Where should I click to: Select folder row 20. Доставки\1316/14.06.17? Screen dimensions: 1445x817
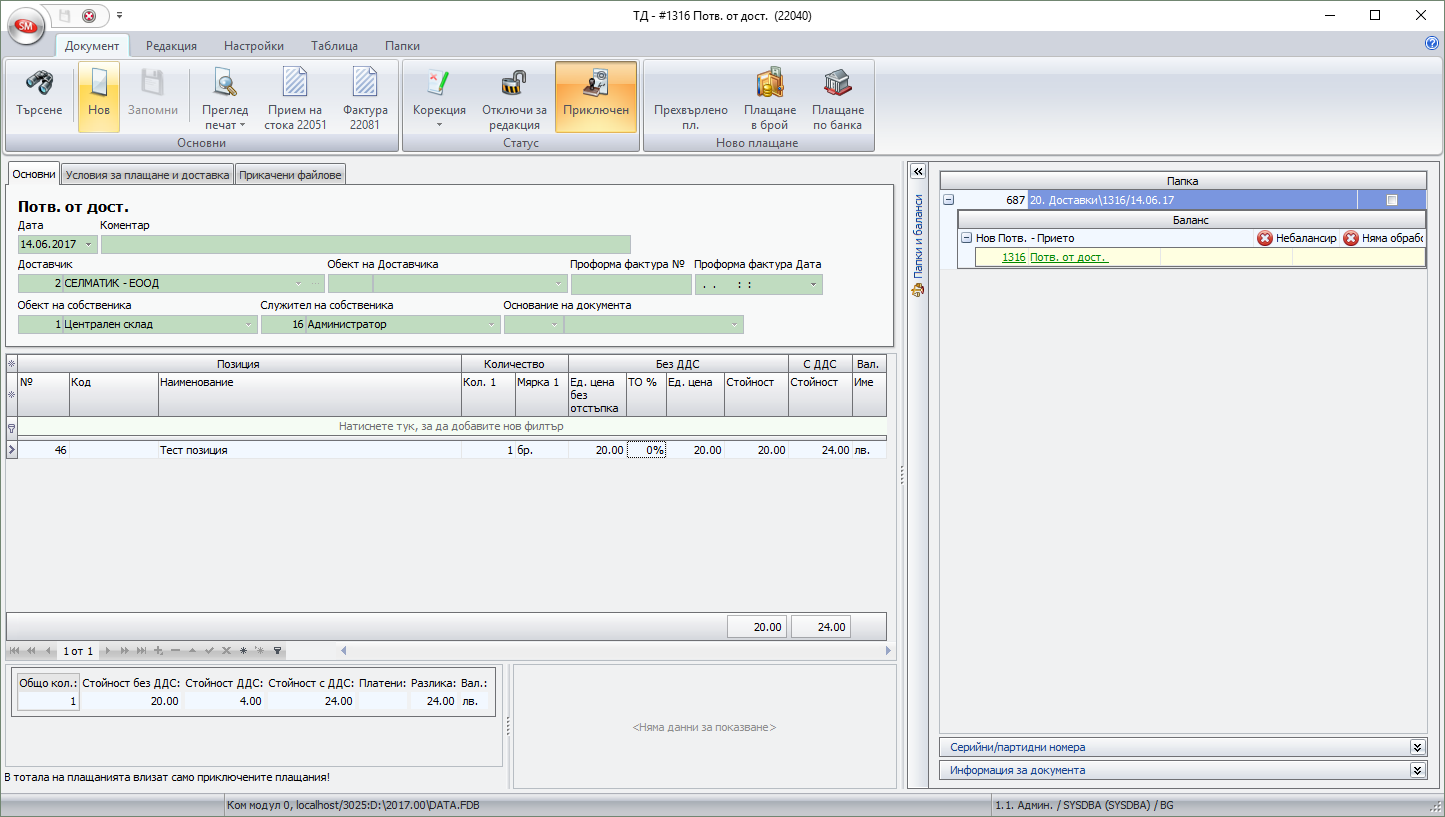1192,200
